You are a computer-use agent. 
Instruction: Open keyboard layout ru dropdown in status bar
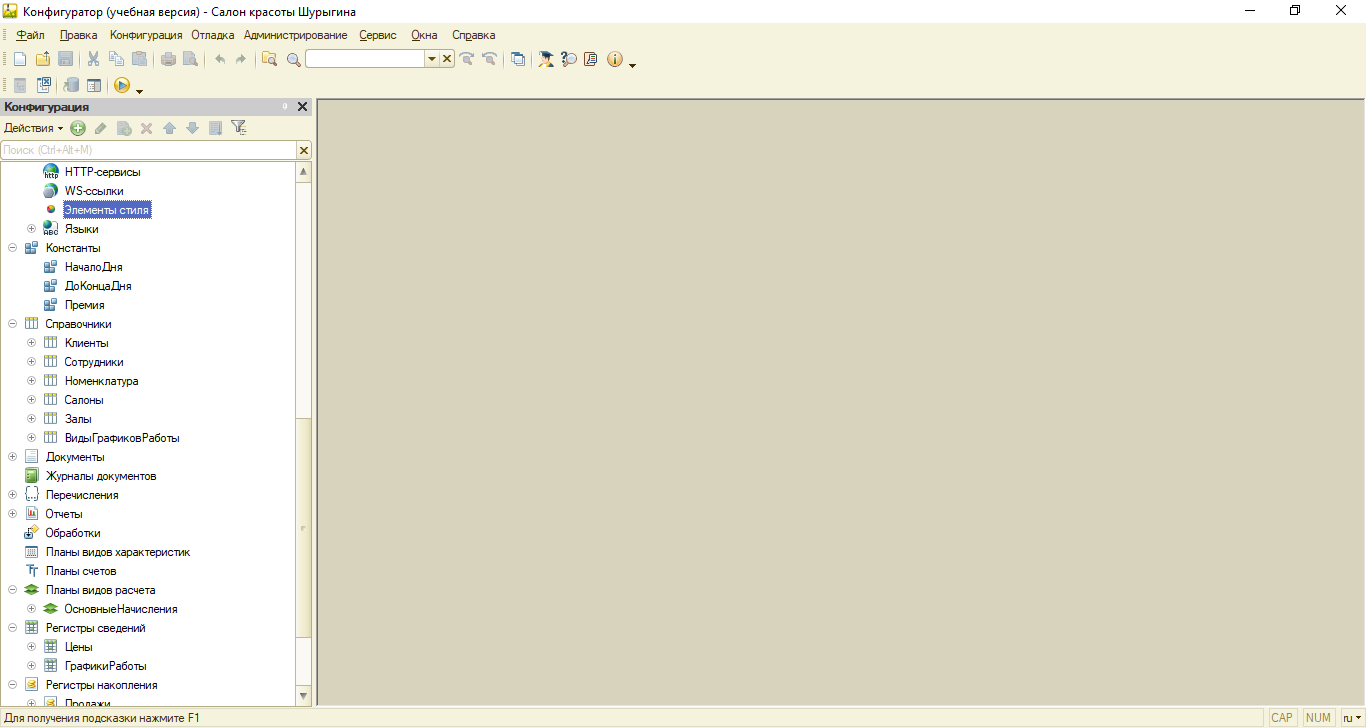[x=1352, y=718]
